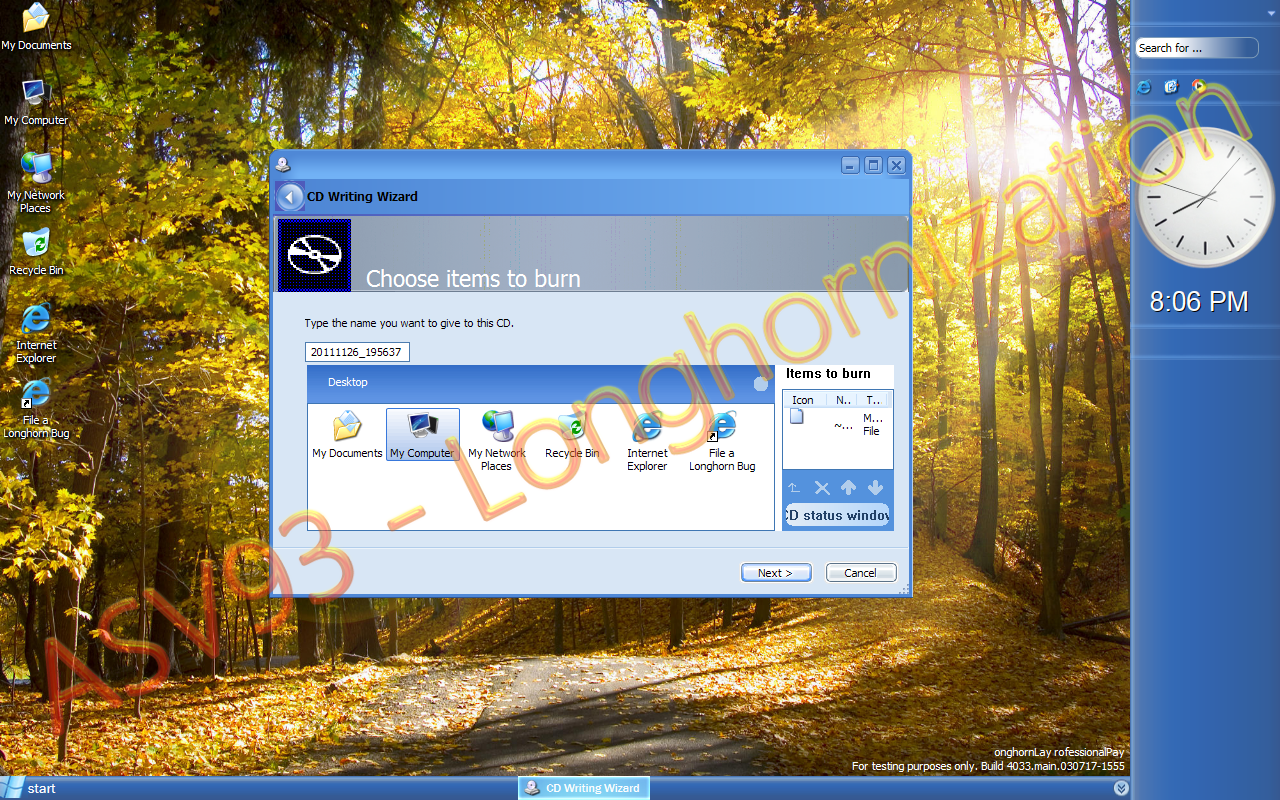1280x800 pixels.
Task: Open the Start menu
Action: click(30, 789)
